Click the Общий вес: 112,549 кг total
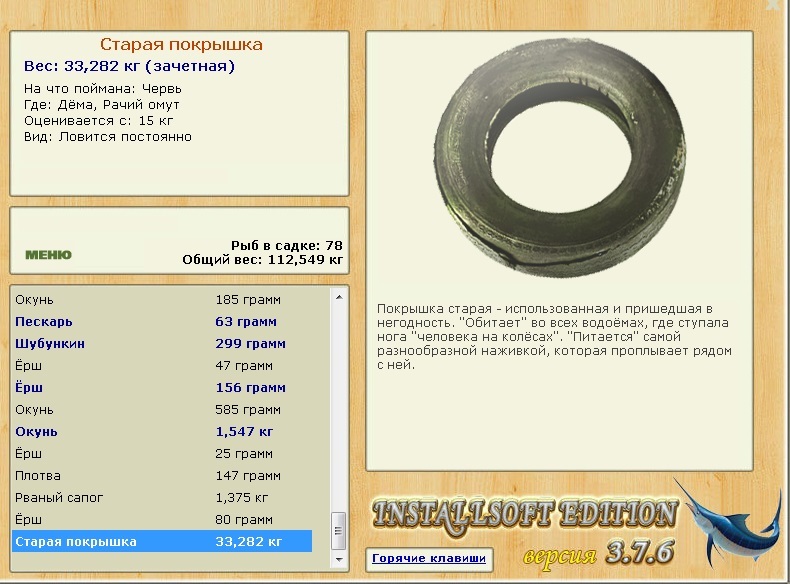 click(x=262, y=260)
